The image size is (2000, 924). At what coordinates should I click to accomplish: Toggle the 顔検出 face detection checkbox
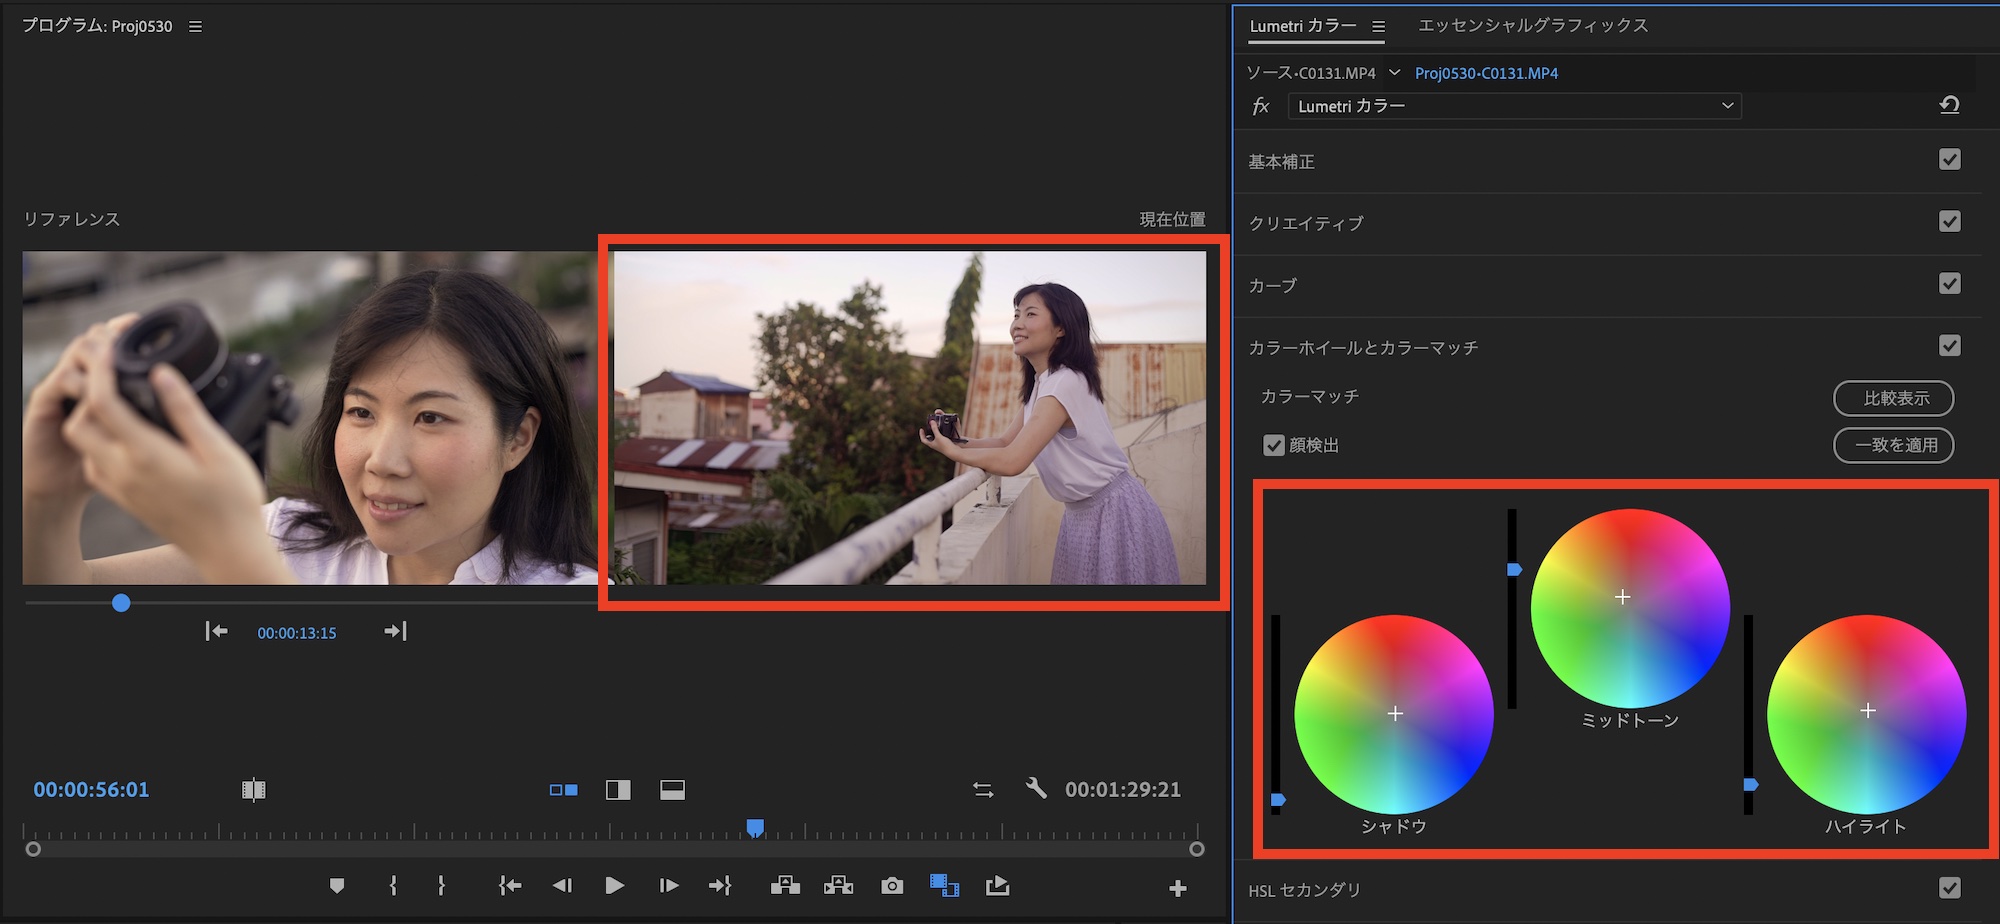click(1273, 445)
